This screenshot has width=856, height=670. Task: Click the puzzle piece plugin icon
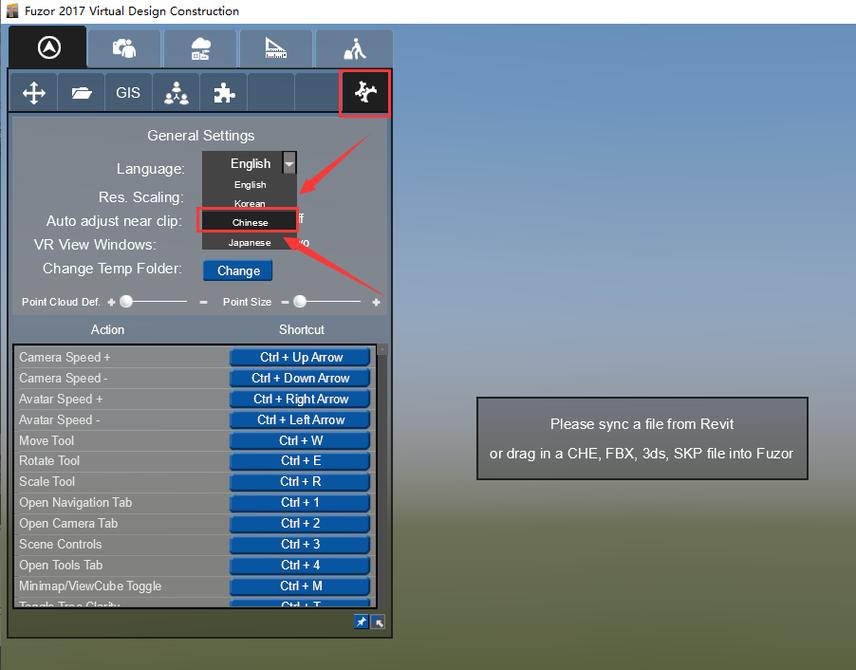pos(224,93)
